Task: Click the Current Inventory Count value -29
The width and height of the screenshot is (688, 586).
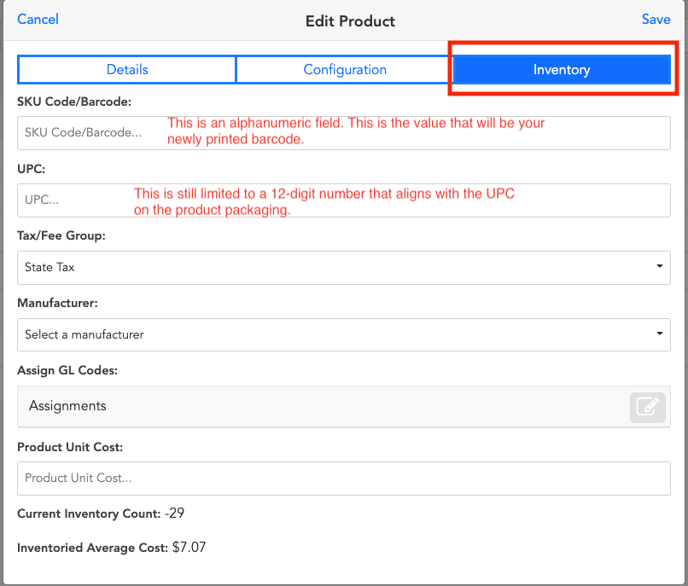Action: (175, 513)
